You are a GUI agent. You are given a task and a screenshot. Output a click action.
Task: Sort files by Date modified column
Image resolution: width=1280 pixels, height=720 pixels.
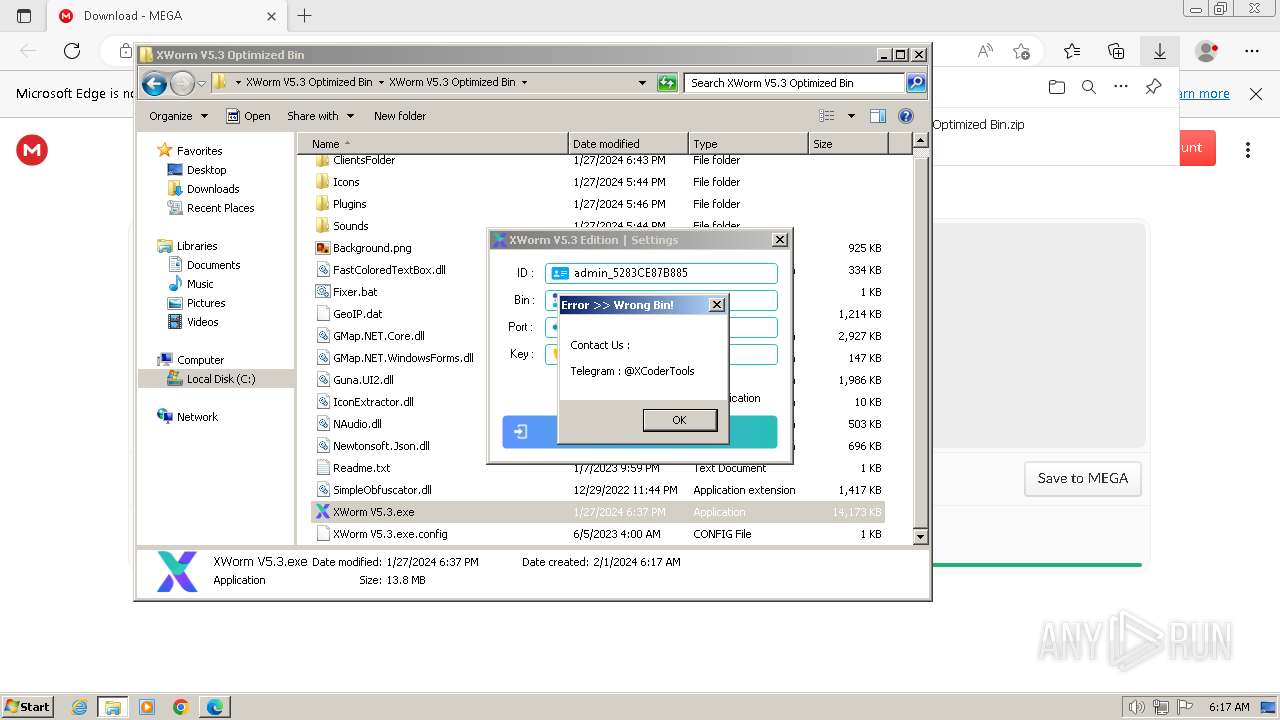pyautogui.click(x=628, y=144)
